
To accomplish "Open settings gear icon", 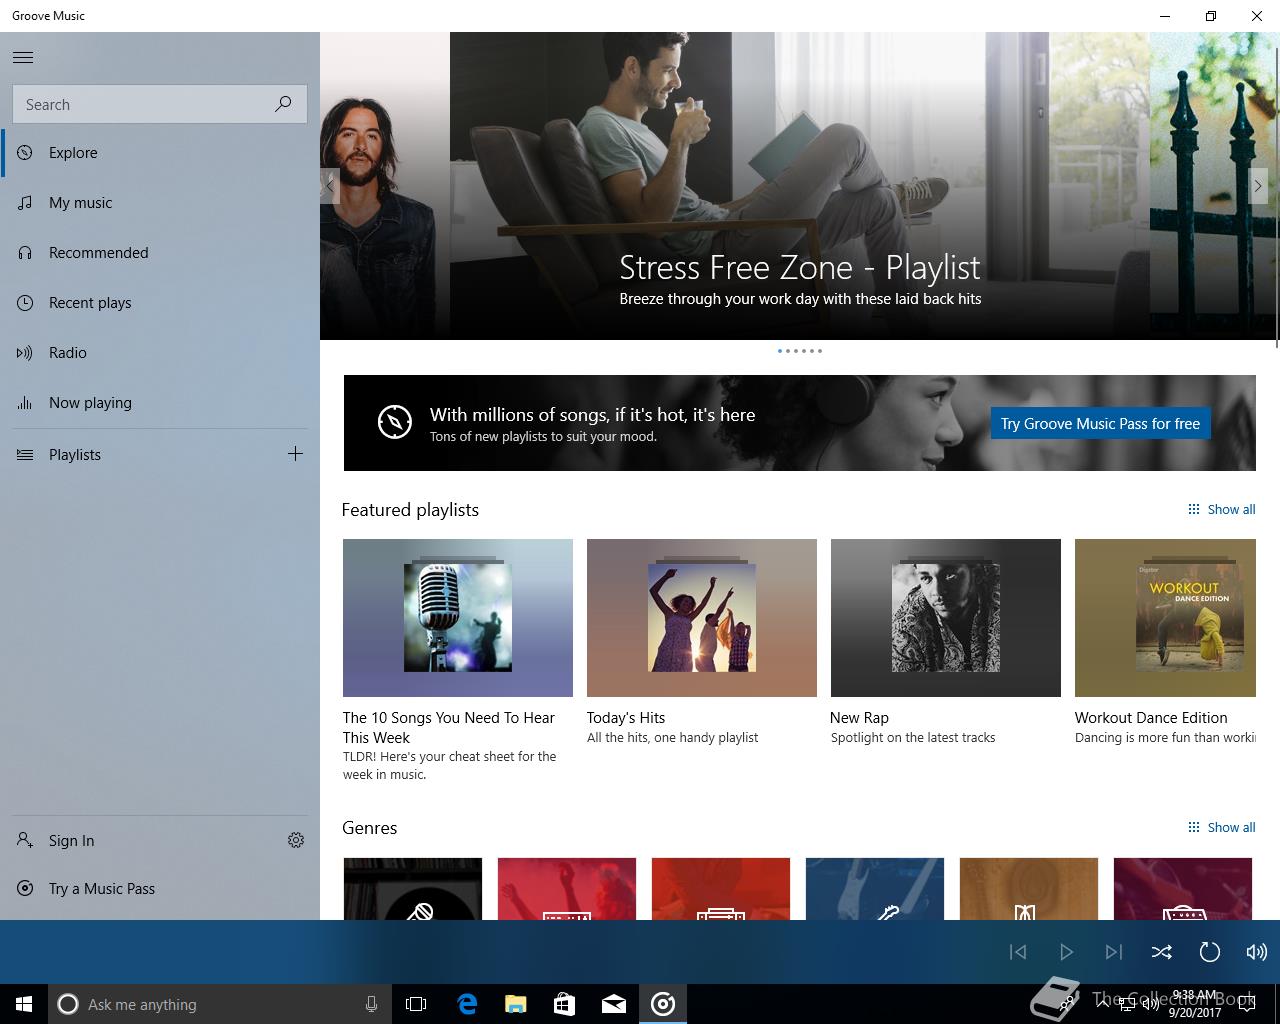I will pyautogui.click(x=296, y=840).
